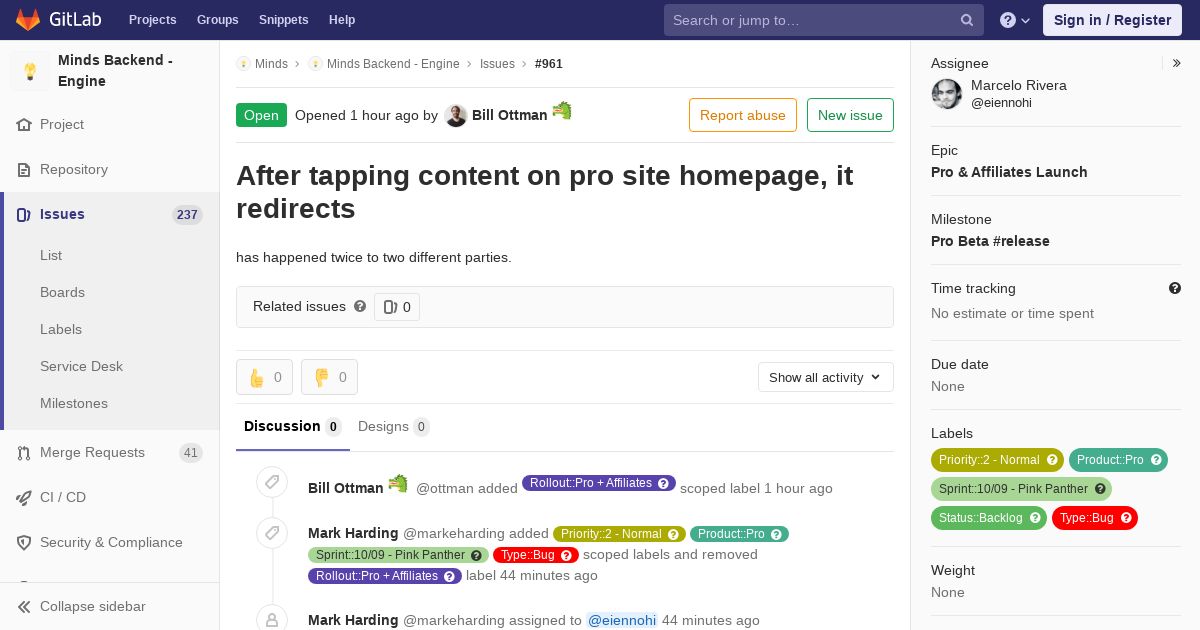Click help icon on Status::Backlog label
This screenshot has width=1200, height=630.
(x=1035, y=518)
